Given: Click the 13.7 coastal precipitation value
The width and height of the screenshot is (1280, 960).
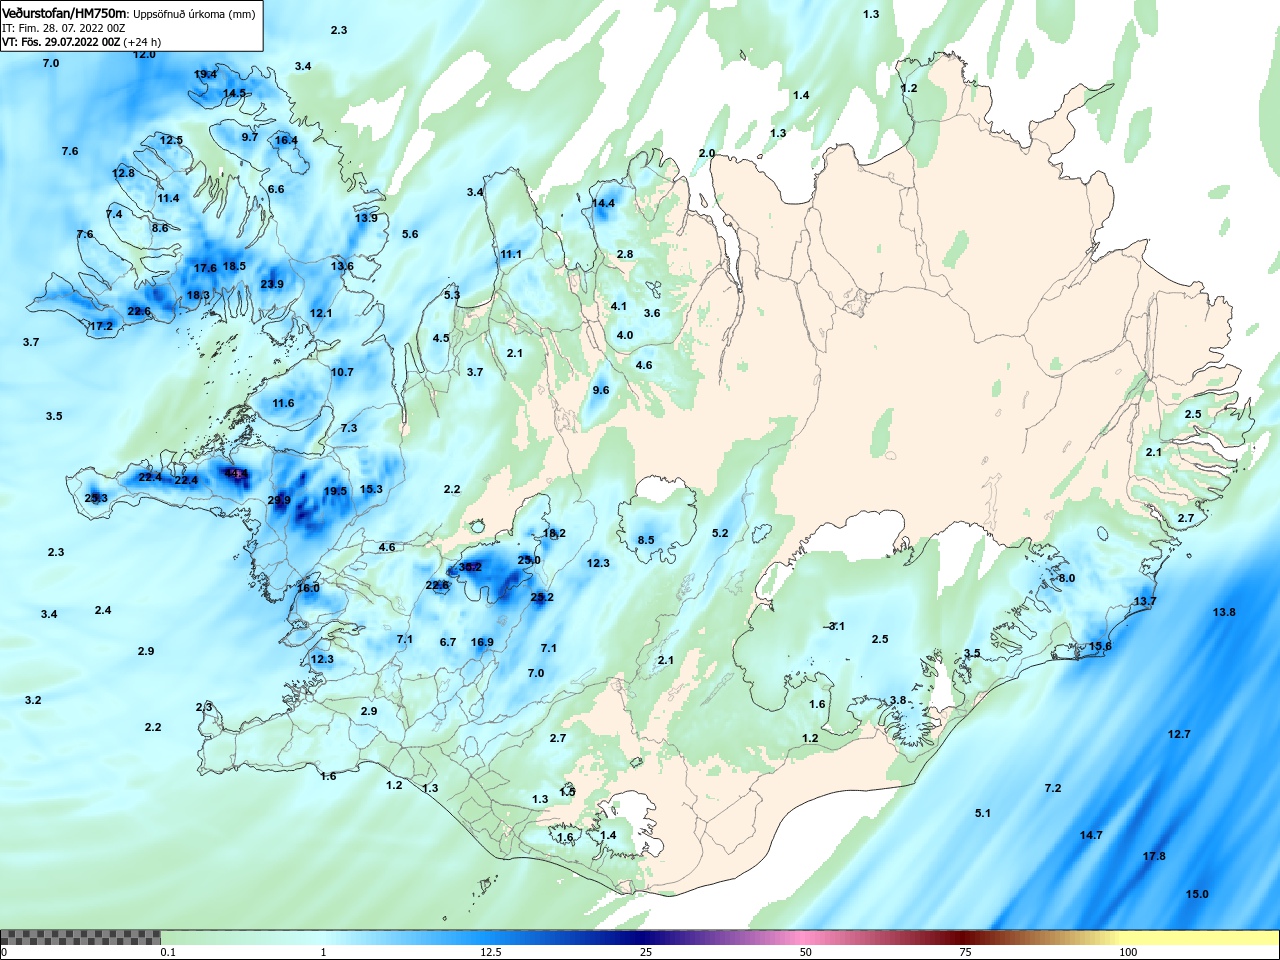Looking at the screenshot, I should (x=1145, y=601).
